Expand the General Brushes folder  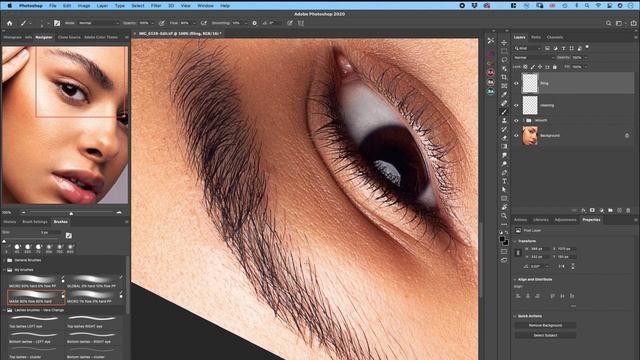click(x=4, y=260)
